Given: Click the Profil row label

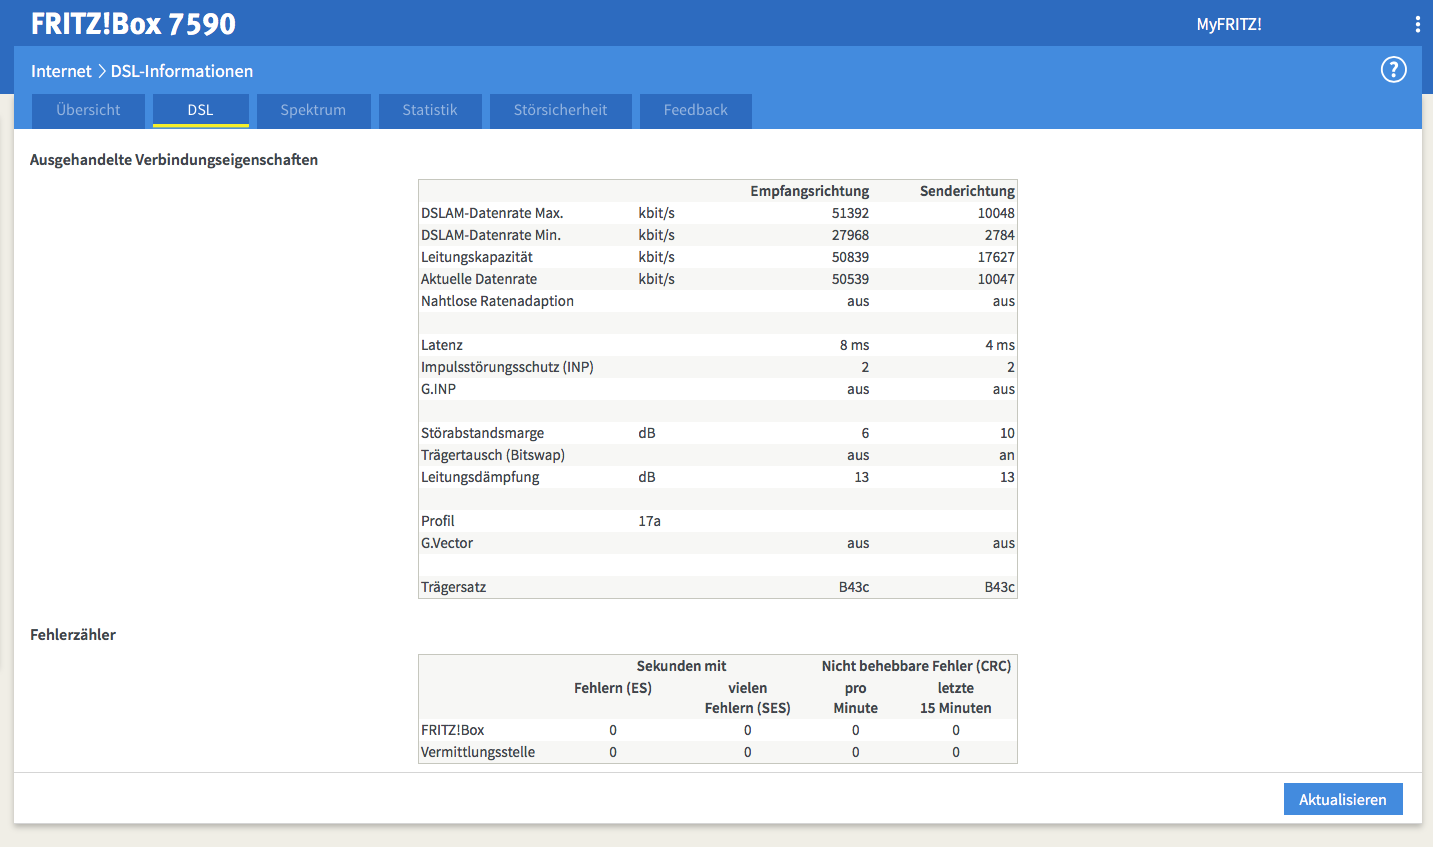Looking at the screenshot, I should (438, 521).
